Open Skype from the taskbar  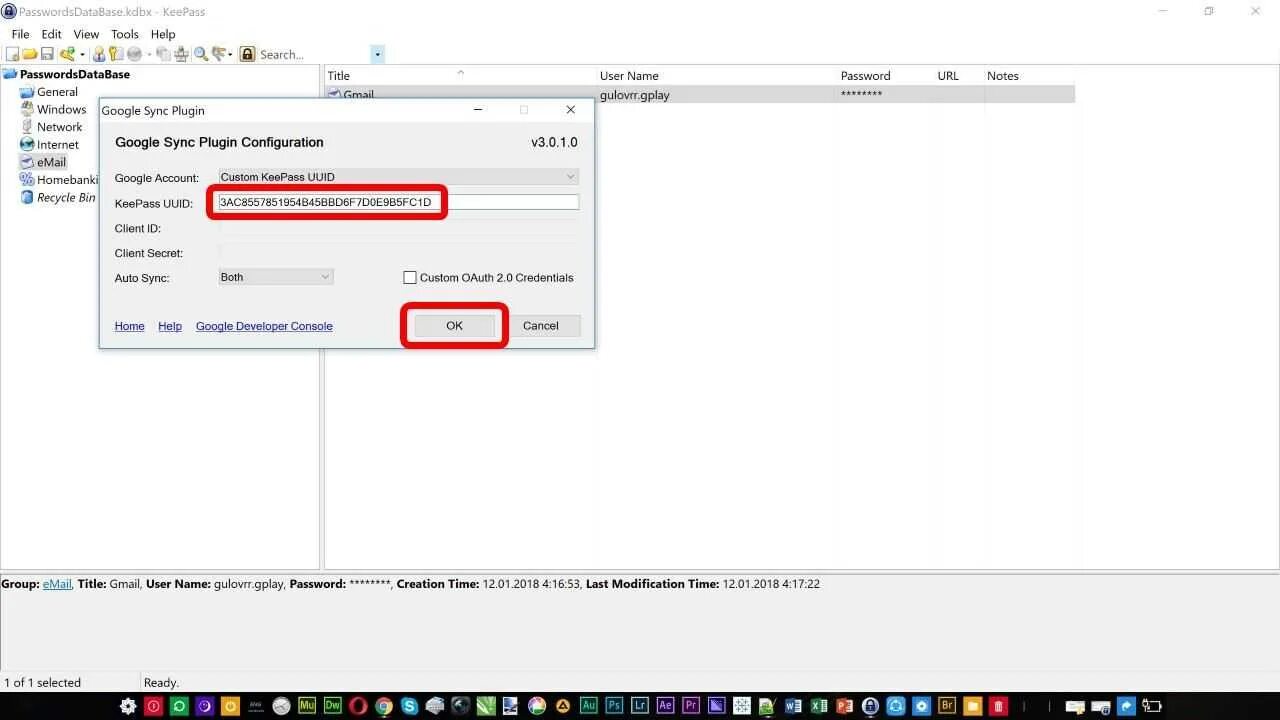[409, 706]
